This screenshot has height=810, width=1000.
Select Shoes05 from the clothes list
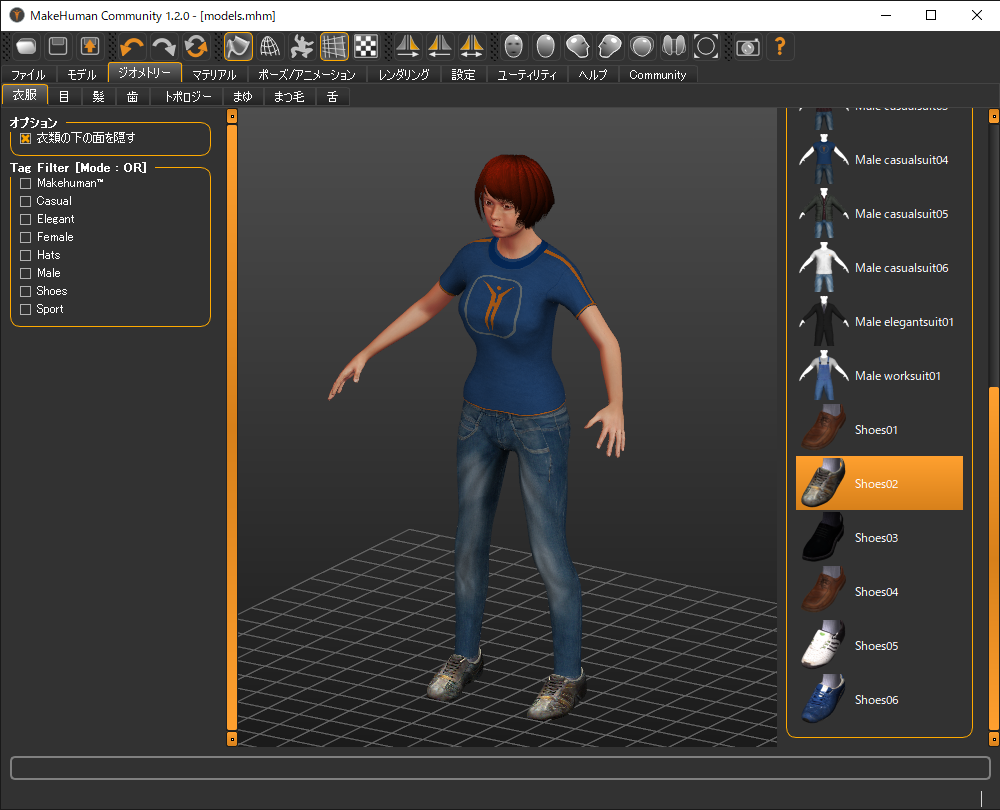(x=878, y=646)
